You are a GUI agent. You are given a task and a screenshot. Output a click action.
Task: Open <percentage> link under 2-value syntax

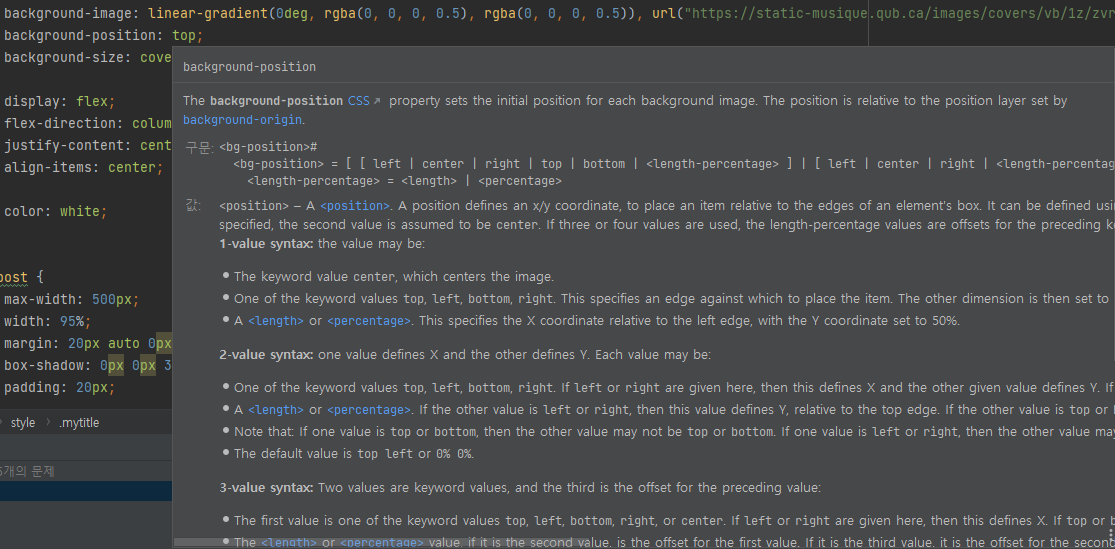pyautogui.click(x=368, y=410)
